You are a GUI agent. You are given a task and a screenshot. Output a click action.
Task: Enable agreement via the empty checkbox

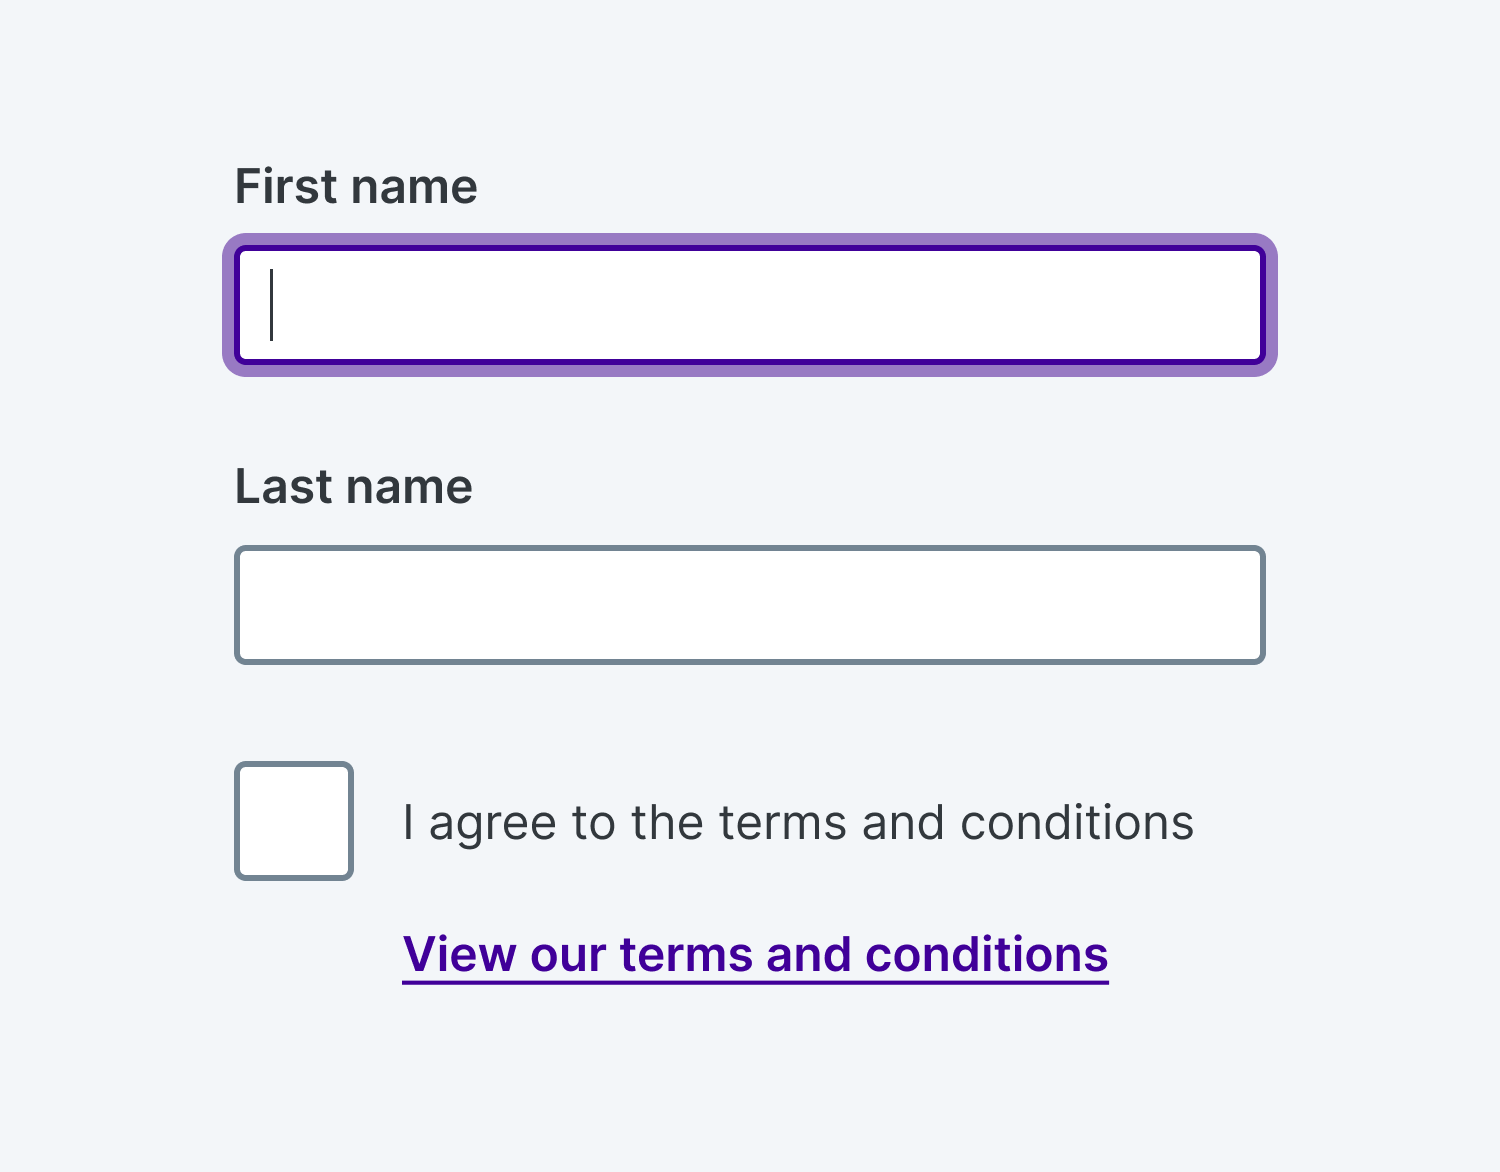coord(294,821)
